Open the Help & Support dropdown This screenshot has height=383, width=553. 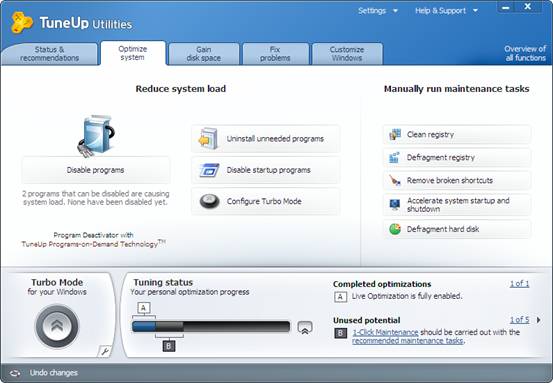(x=446, y=11)
